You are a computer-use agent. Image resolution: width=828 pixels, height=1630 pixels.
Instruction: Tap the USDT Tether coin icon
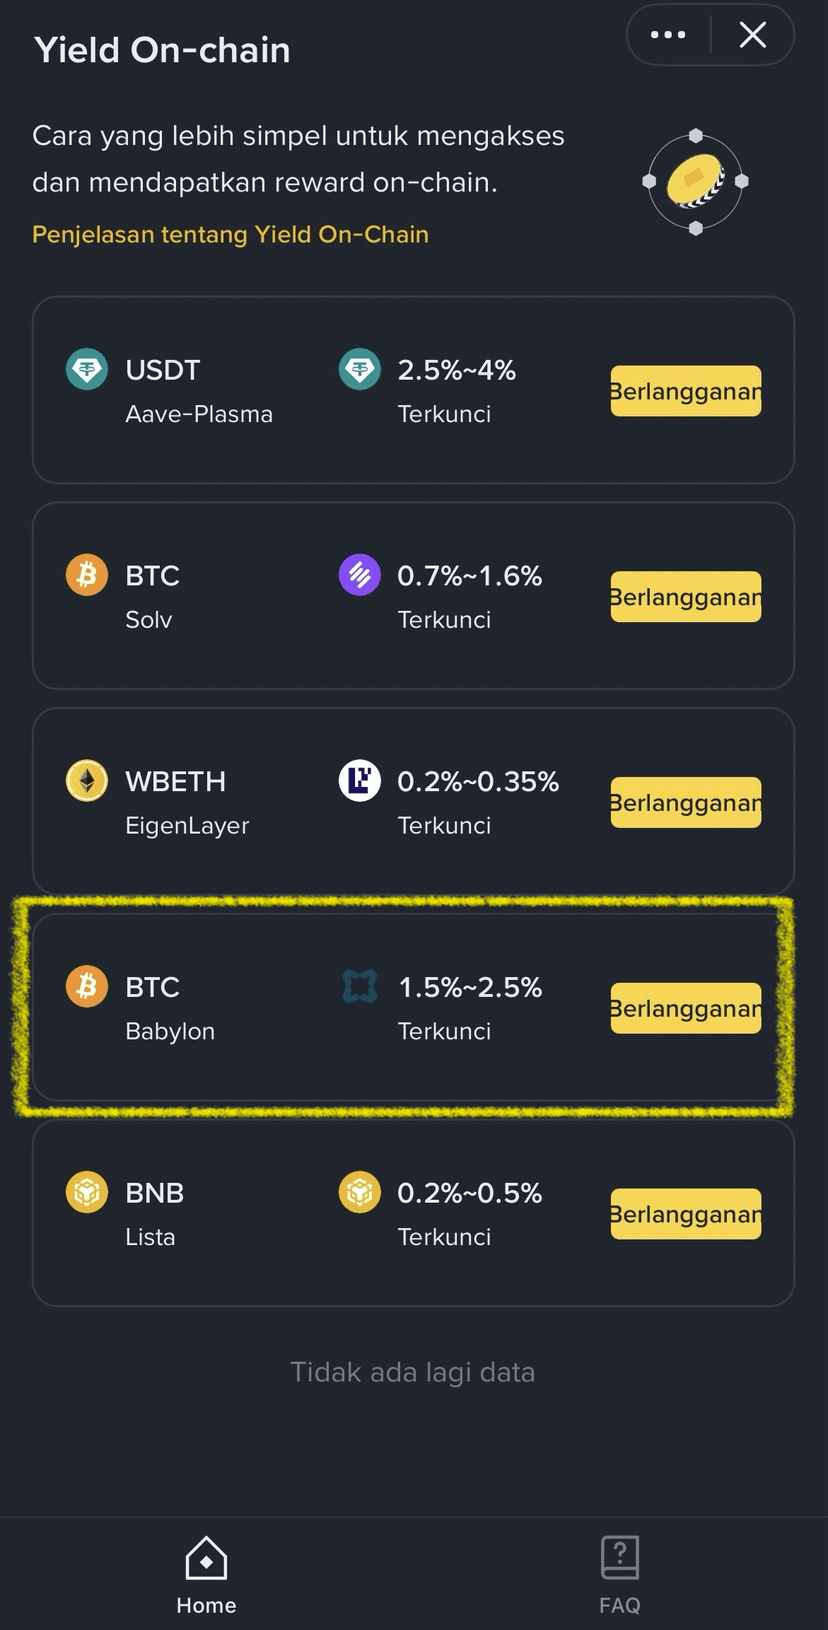click(x=87, y=370)
